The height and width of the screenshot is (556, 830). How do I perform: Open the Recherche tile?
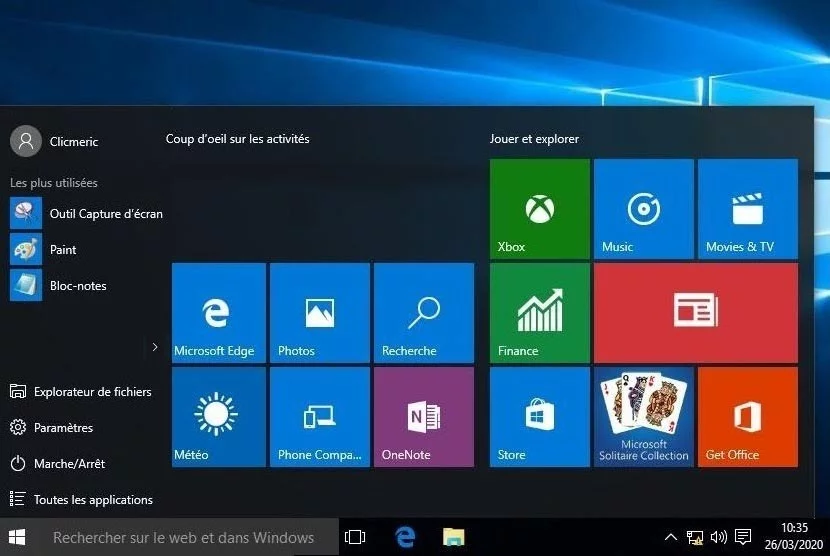424,313
